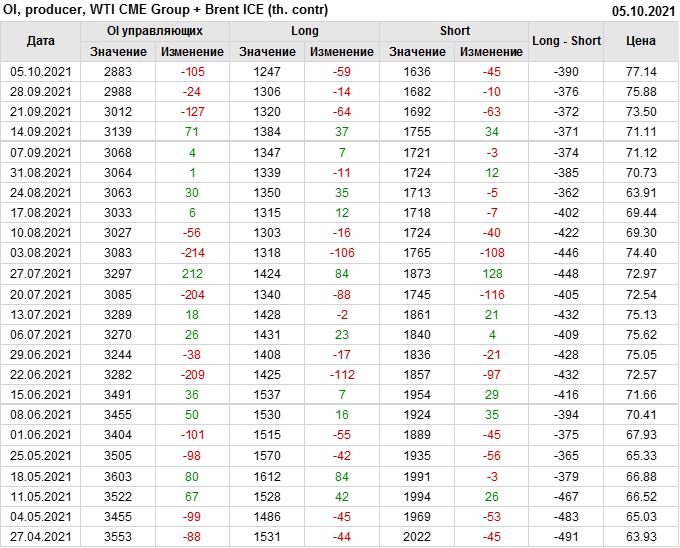Click the 'OI управляющих' group header
Screen dimensions: 680x548
[x=154, y=31]
